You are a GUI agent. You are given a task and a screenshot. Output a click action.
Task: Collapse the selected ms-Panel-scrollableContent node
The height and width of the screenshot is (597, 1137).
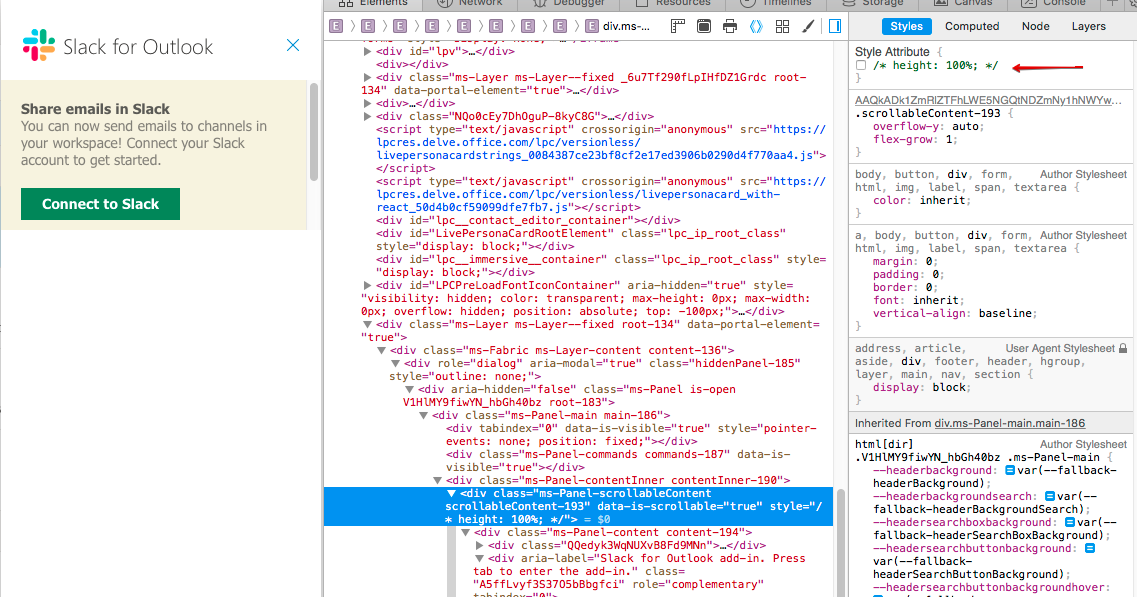pos(451,493)
